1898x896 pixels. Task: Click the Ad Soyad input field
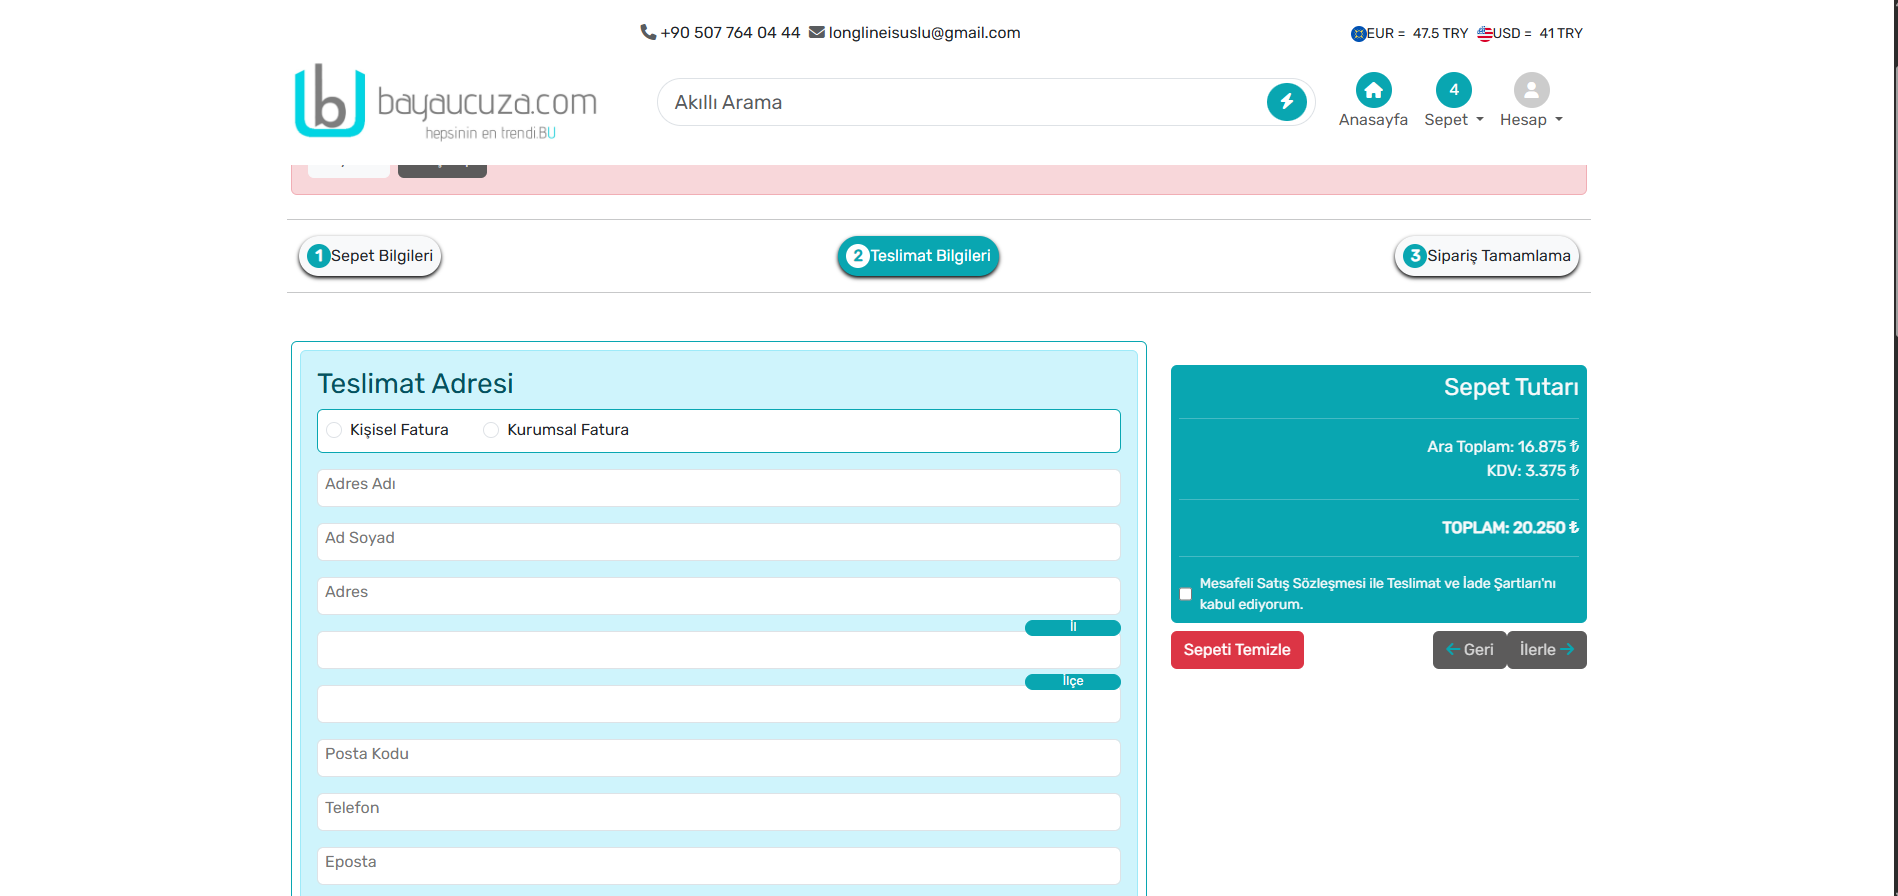point(719,542)
